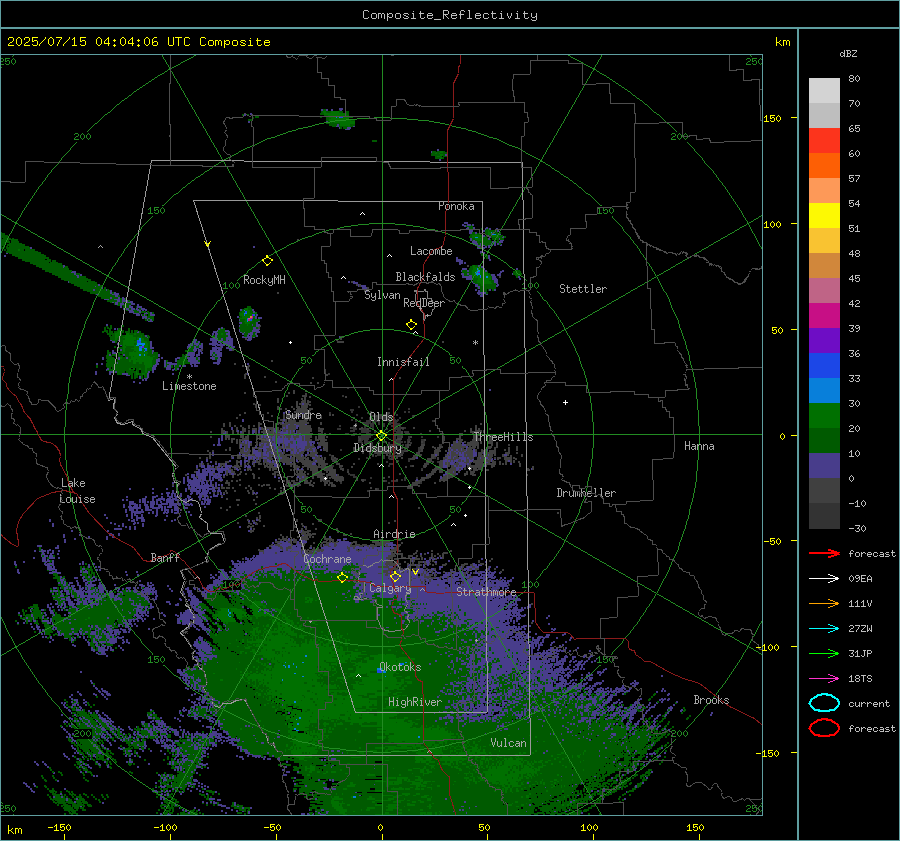Click the yellow diamond marker above Calgary label
900x841 pixels.
coord(395,576)
